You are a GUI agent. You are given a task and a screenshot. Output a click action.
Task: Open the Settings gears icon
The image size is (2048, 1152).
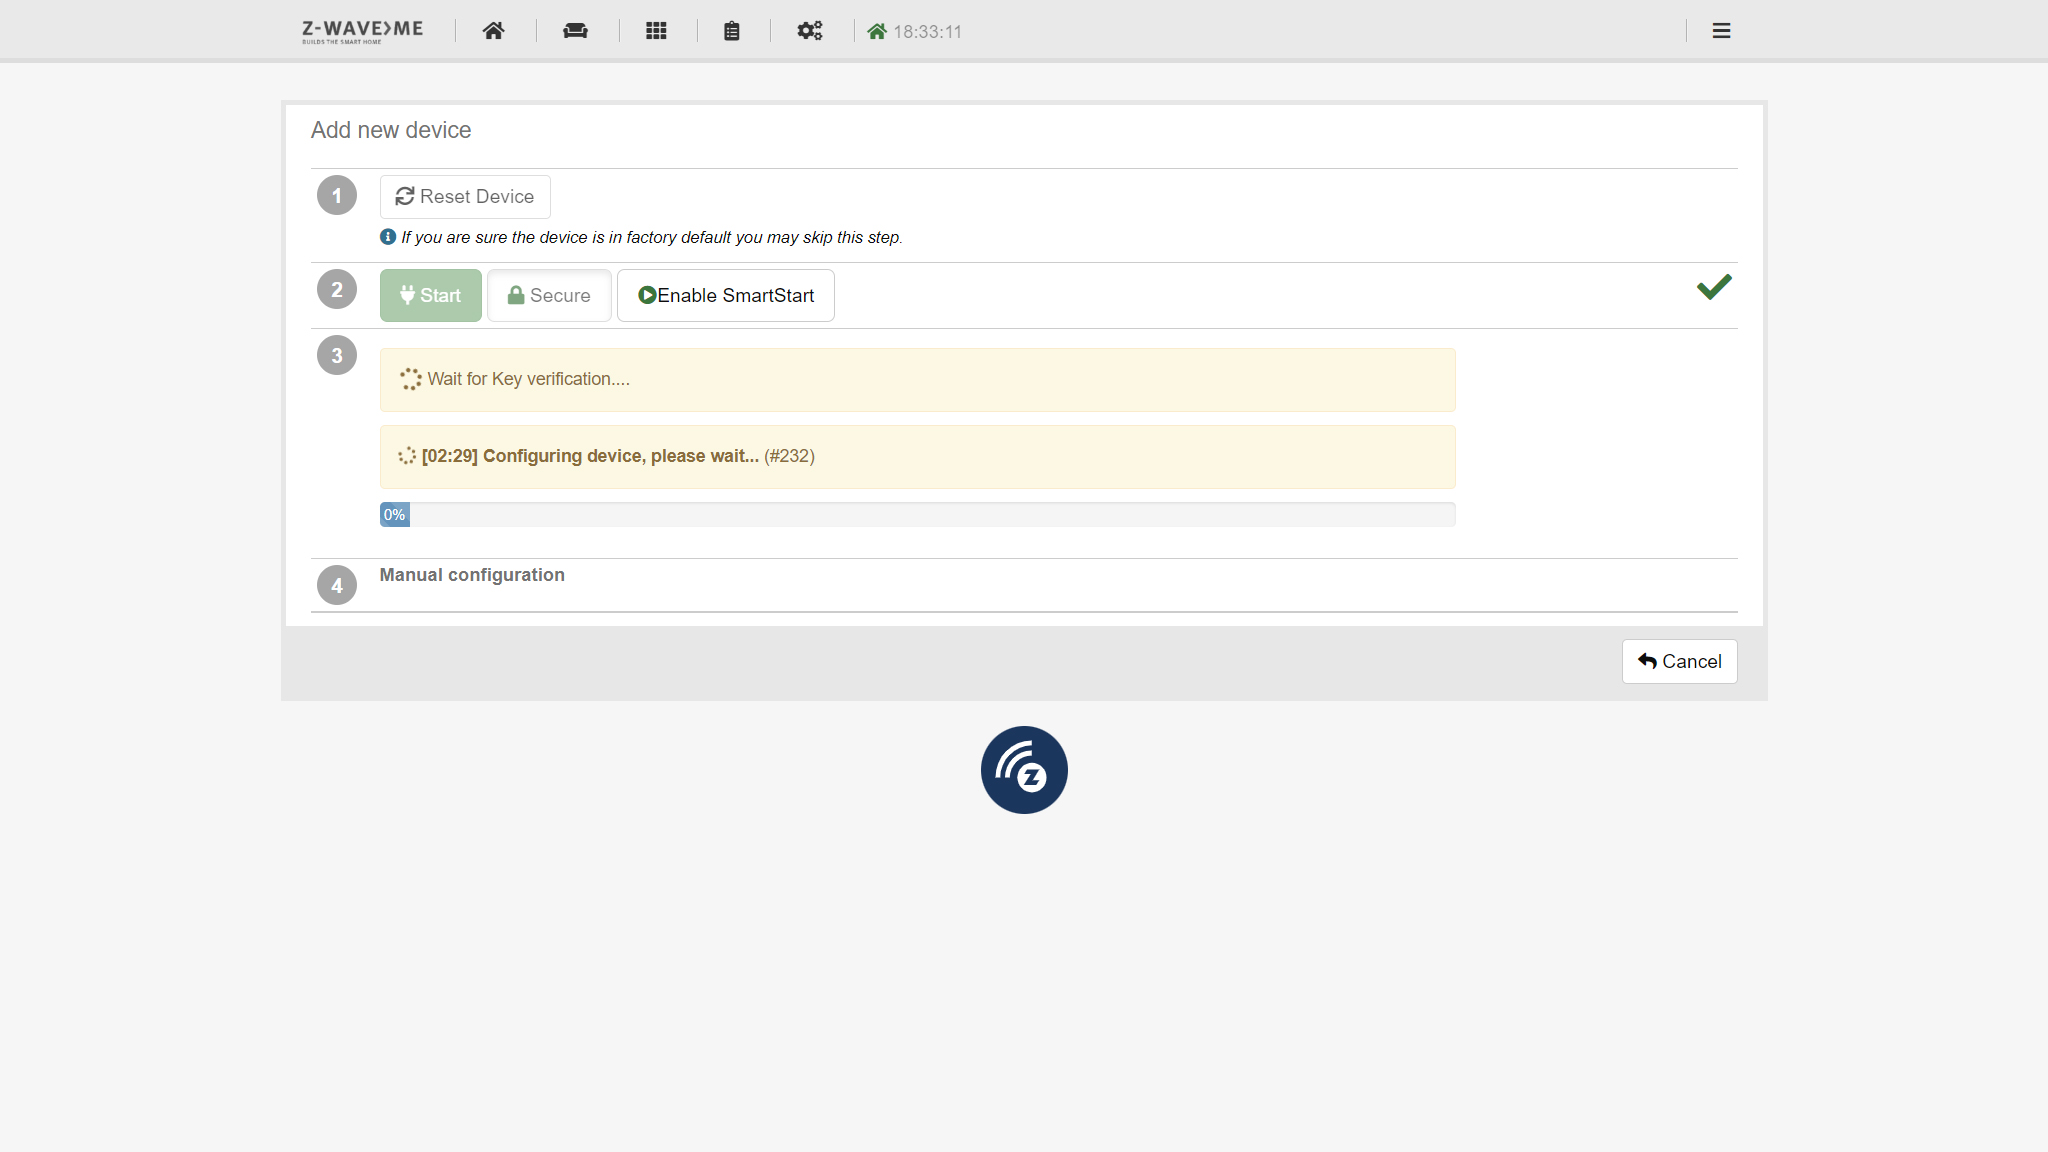(809, 31)
